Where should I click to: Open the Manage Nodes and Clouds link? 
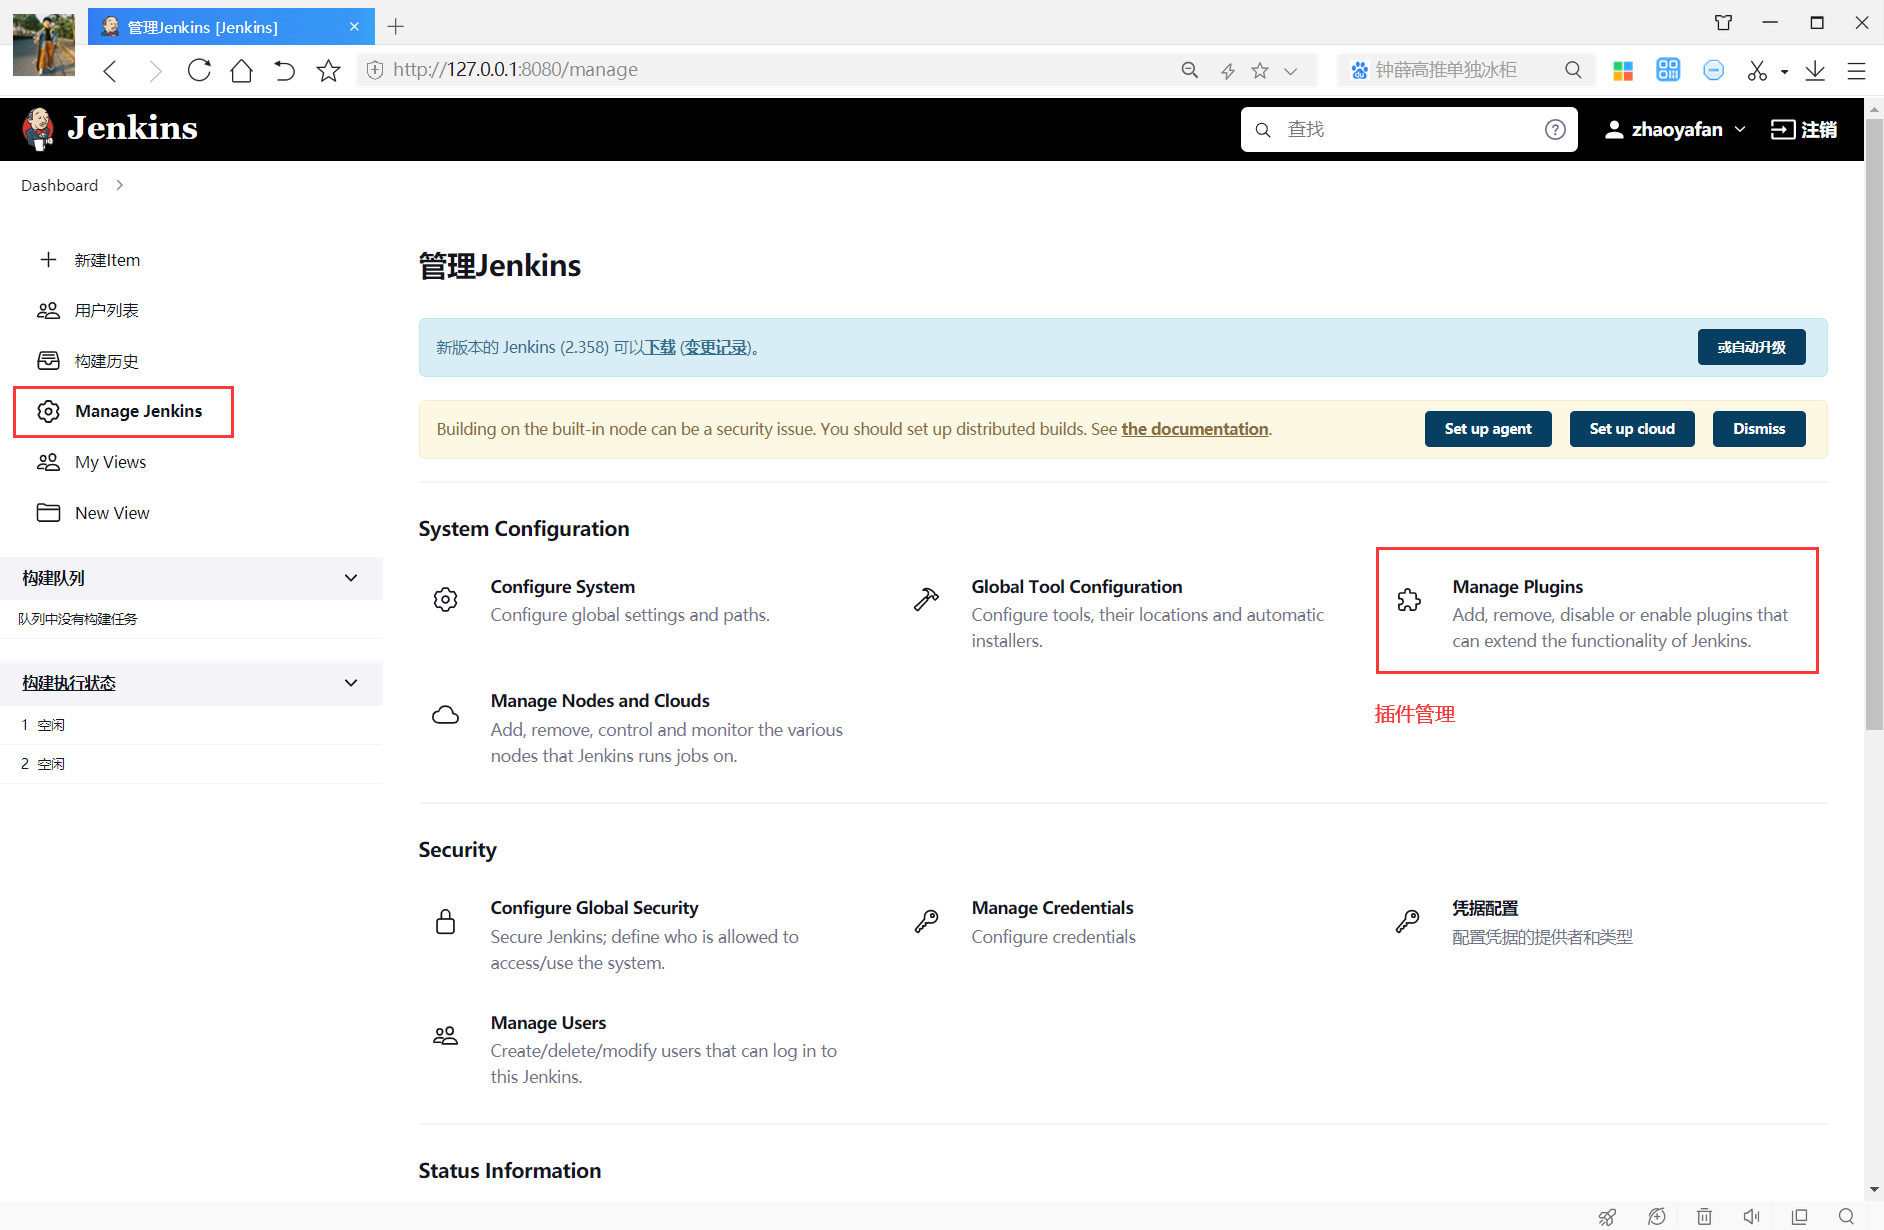point(600,701)
